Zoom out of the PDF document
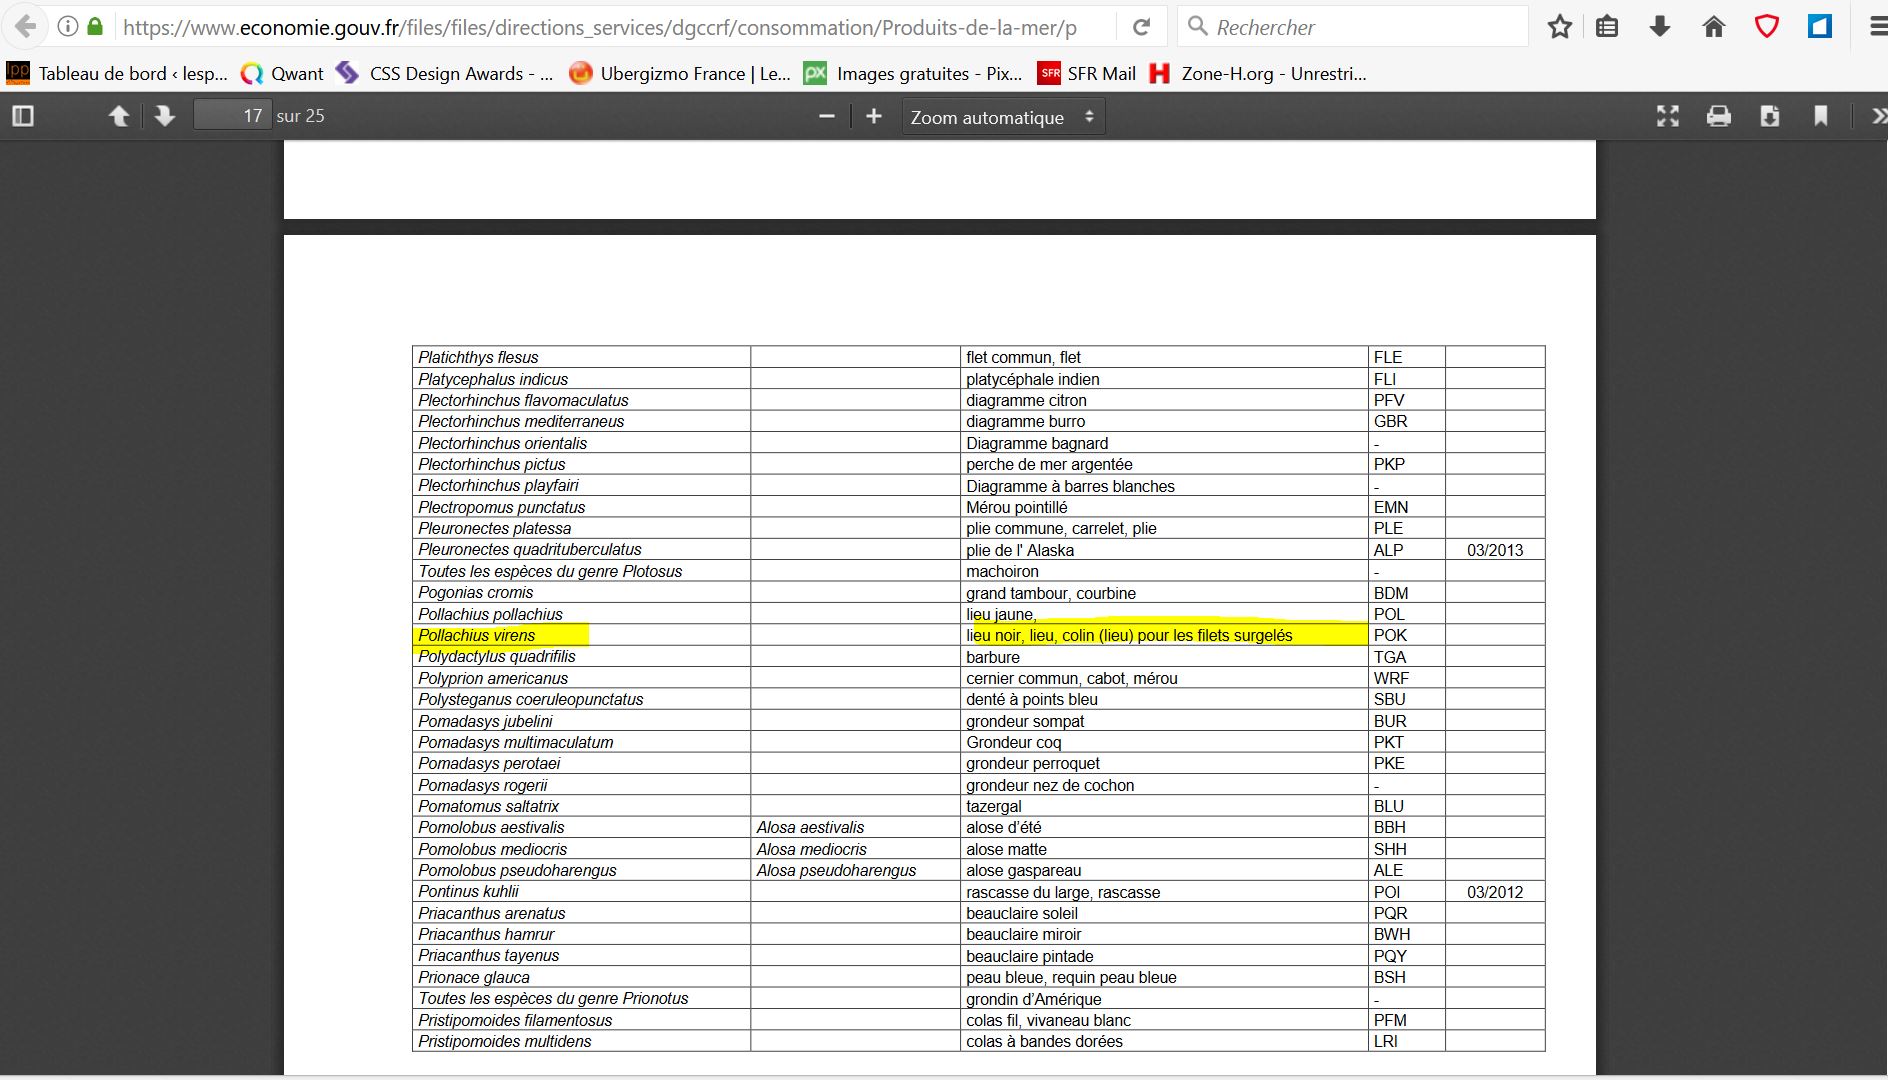1888x1080 pixels. 826,116
